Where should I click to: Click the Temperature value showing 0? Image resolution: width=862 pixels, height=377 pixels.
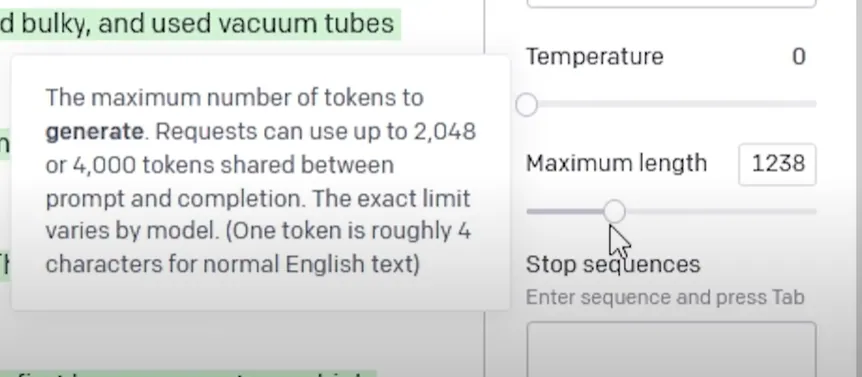pos(799,57)
